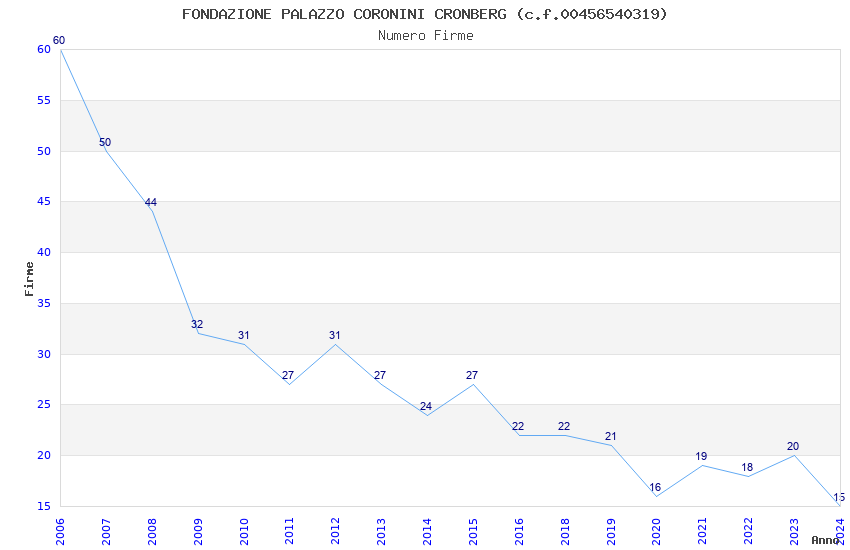The width and height of the screenshot is (850, 550).
Task: Select the x-axis year label 2018
Action: coord(564,531)
